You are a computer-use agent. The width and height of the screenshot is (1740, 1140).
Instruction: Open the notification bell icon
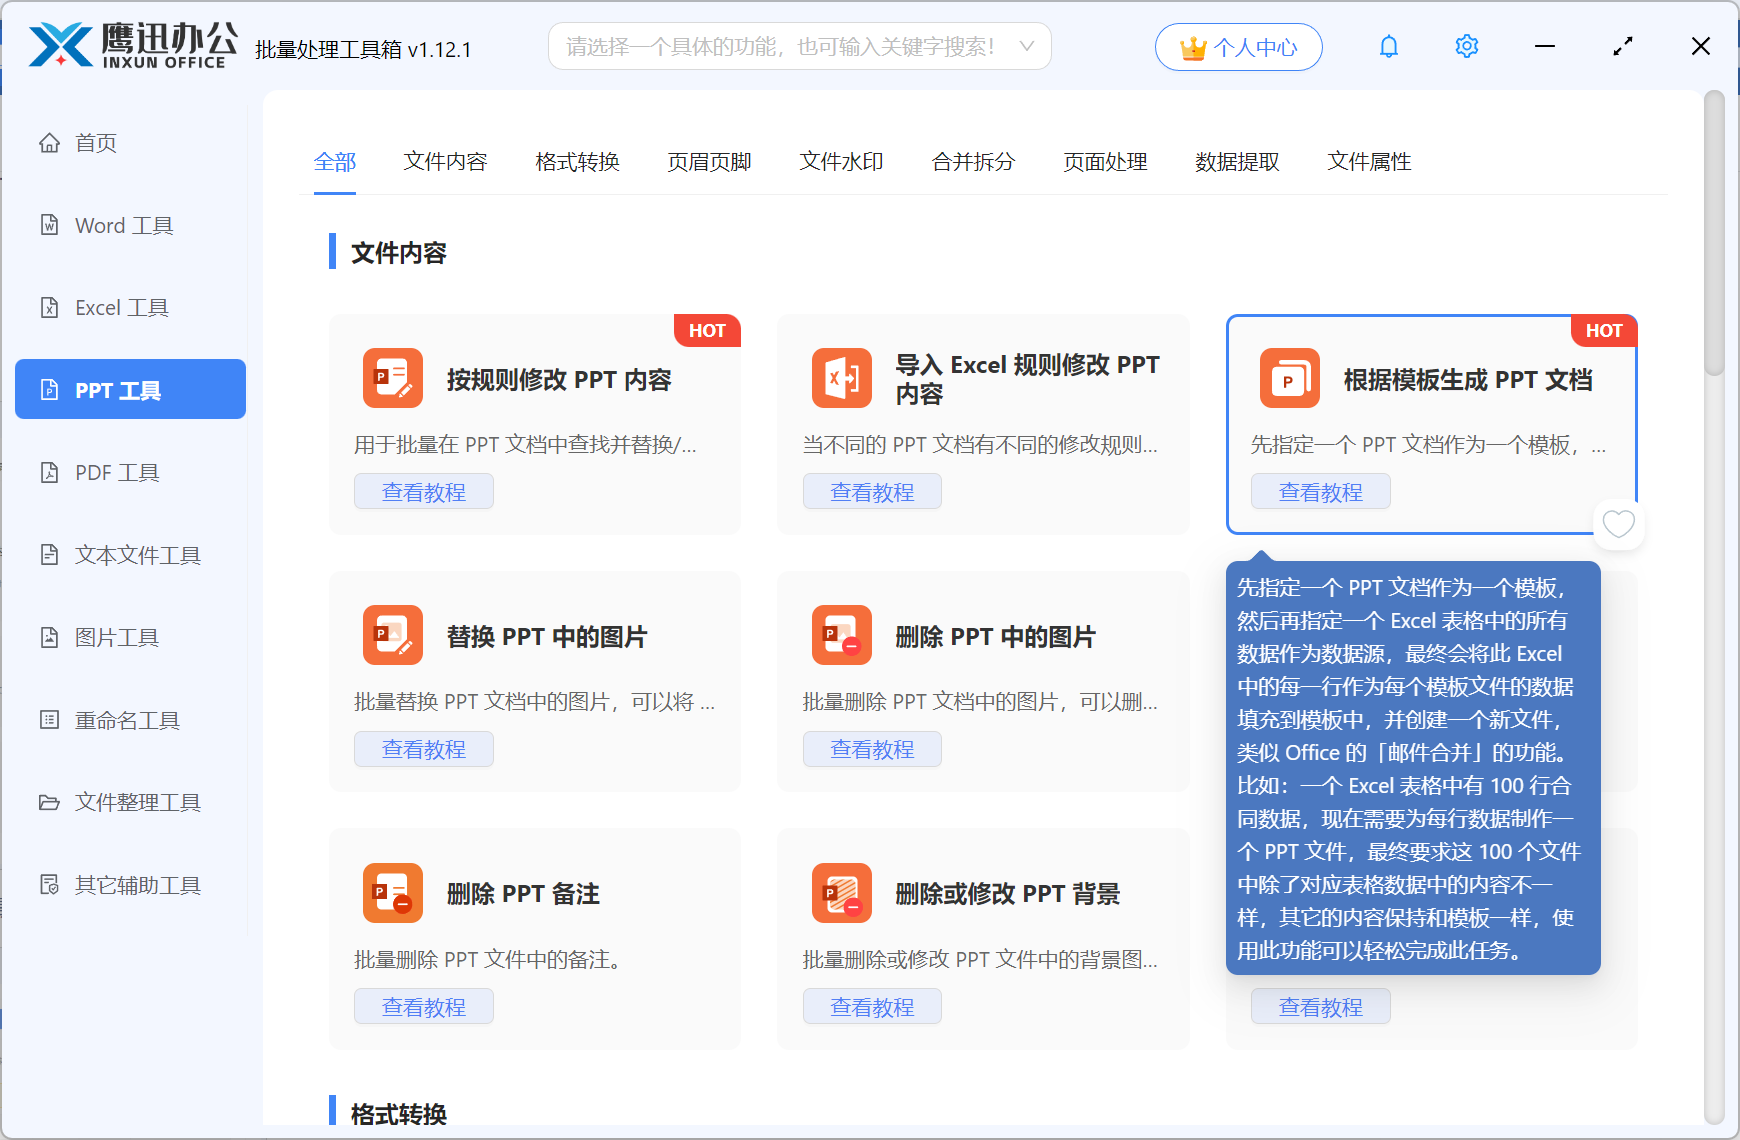pyautogui.click(x=1388, y=45)
